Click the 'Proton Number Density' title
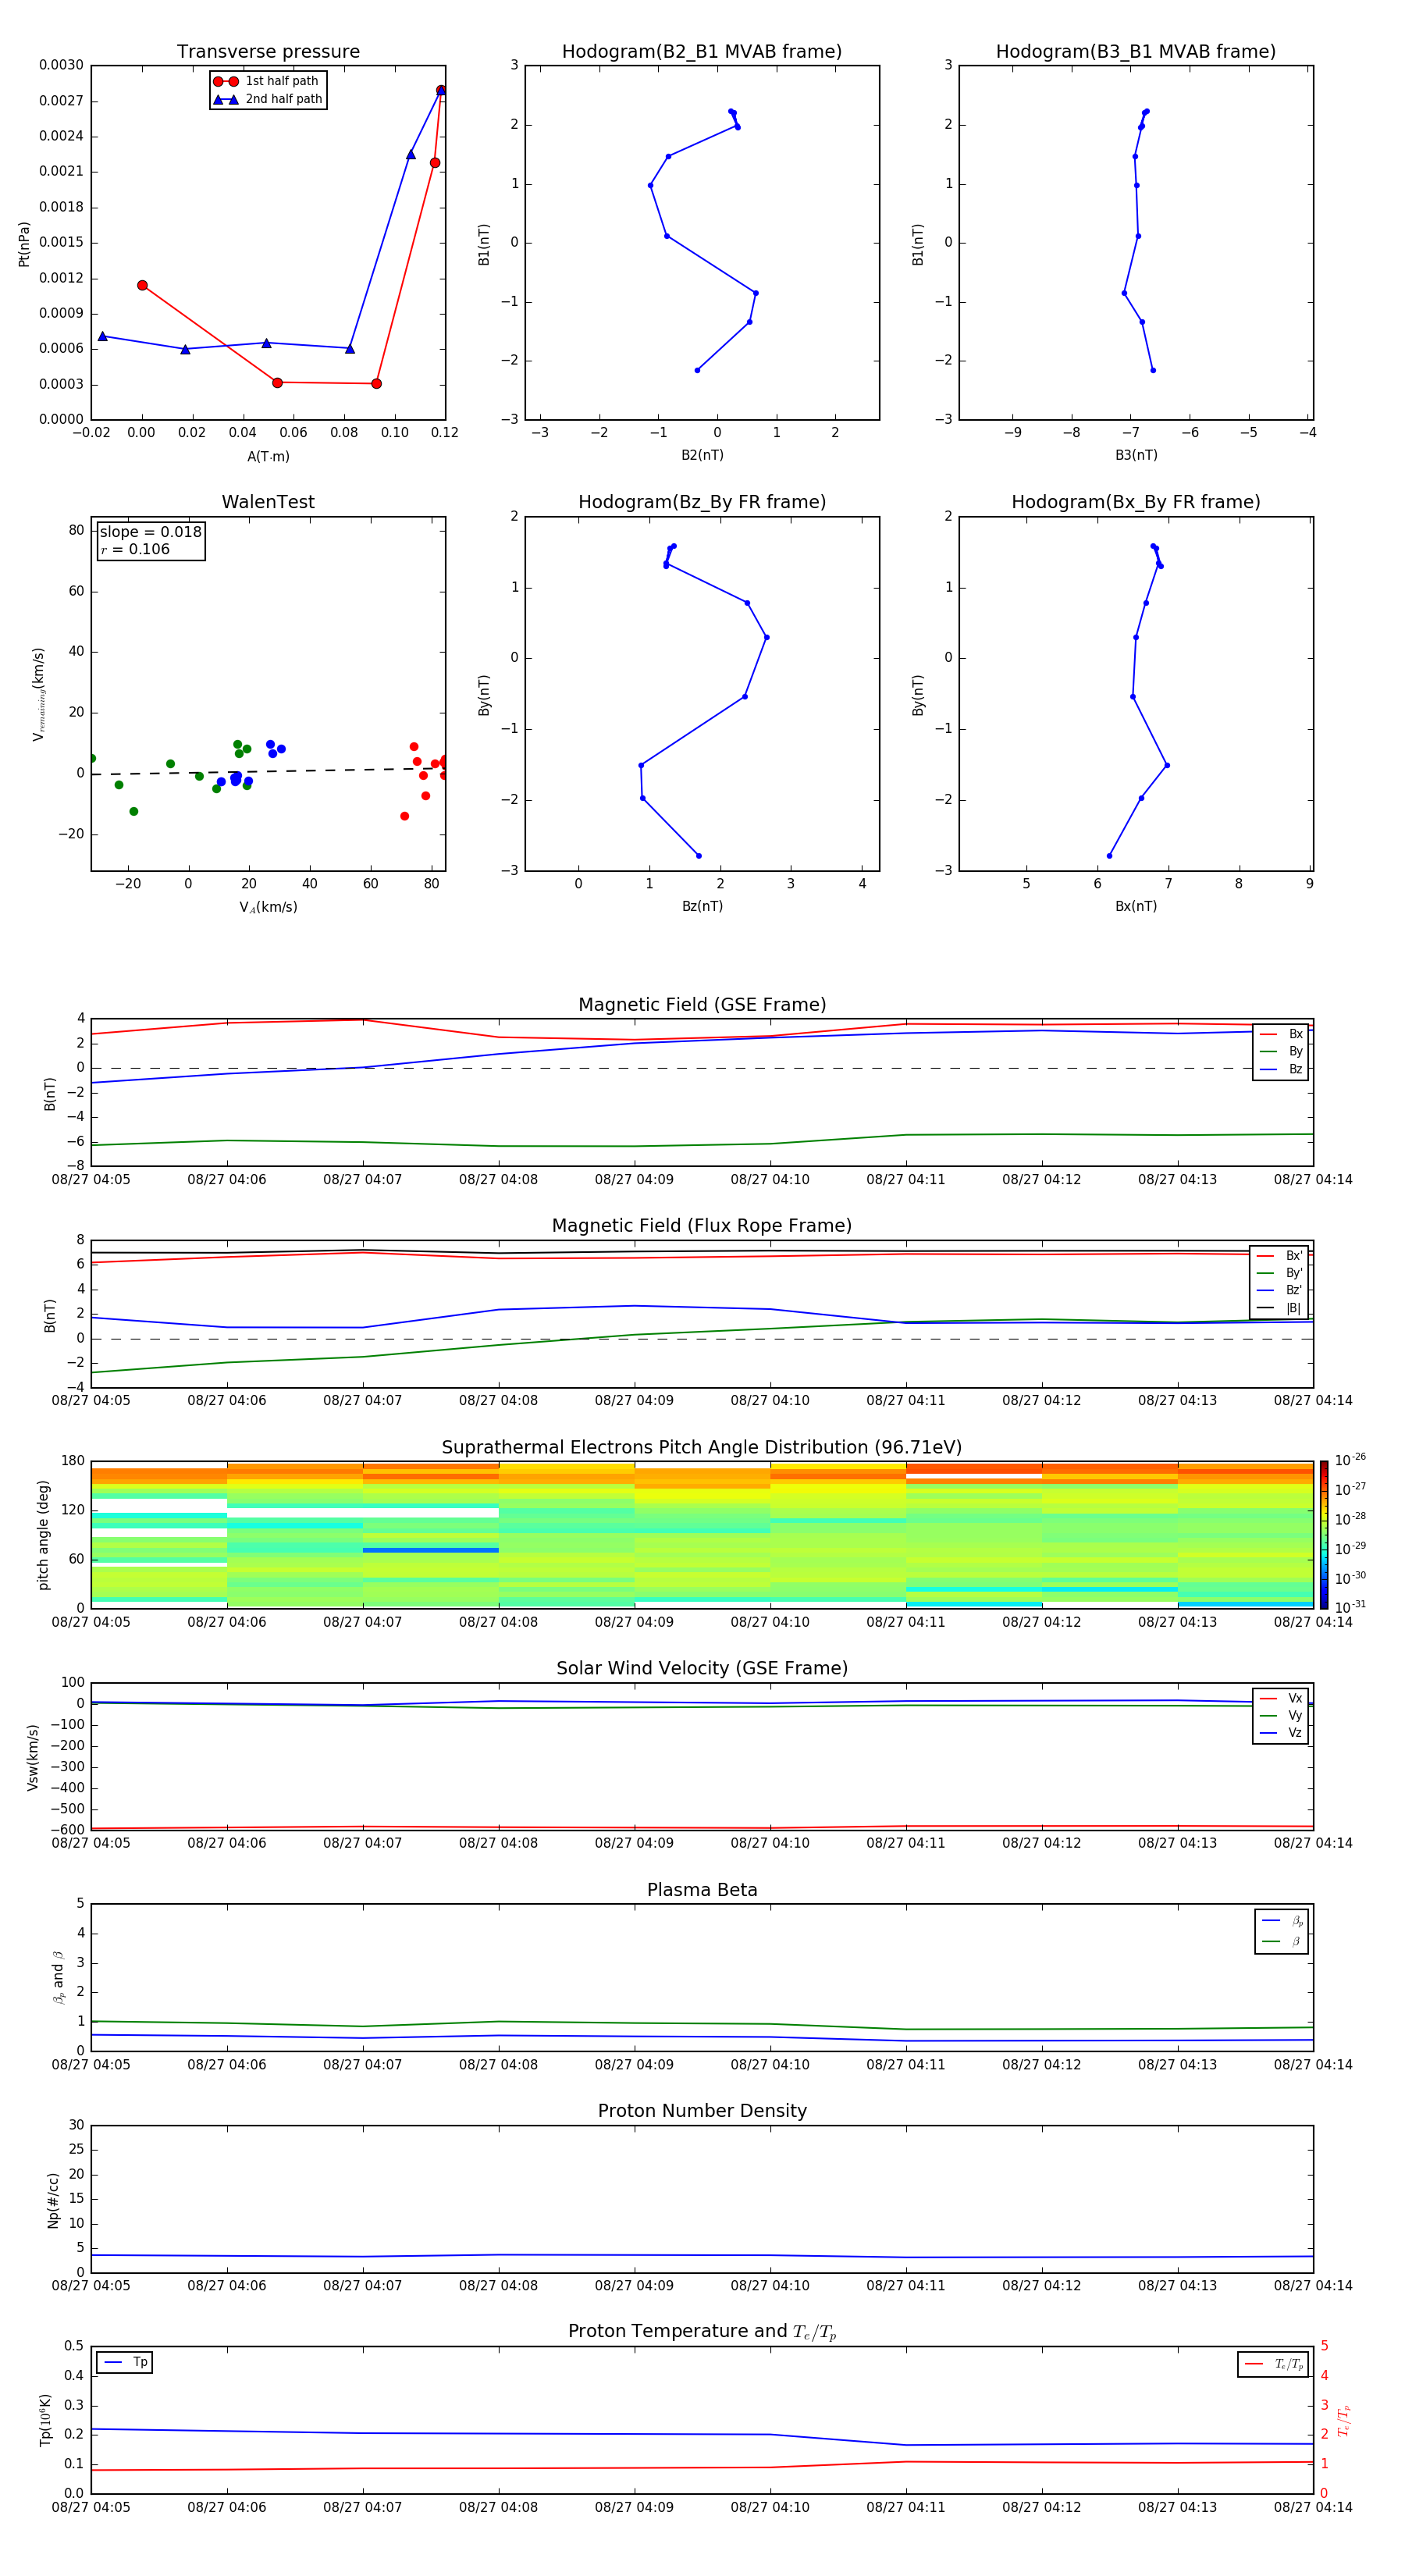The width and height of the screenshot is (1405, 2576). [702, 2111]
